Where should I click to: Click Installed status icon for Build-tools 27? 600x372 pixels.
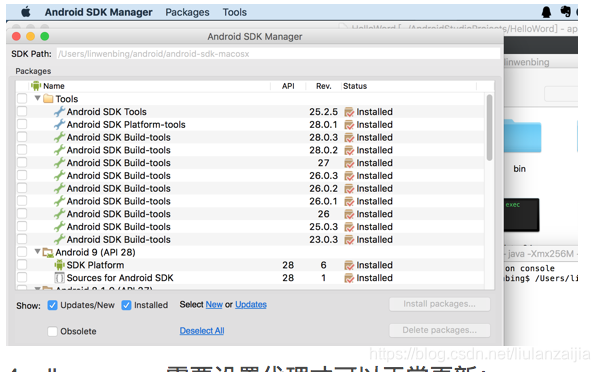(349, 163)
